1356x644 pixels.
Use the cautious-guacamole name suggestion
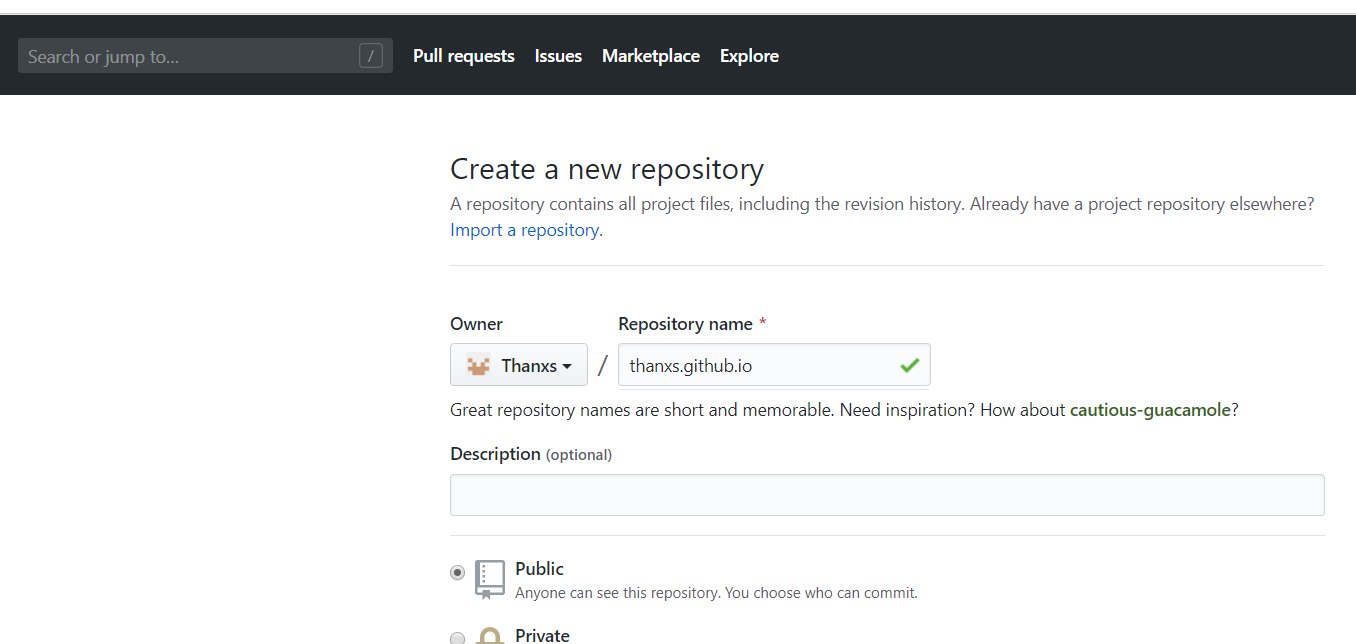pyautogui.click(x=1150, y=410)
